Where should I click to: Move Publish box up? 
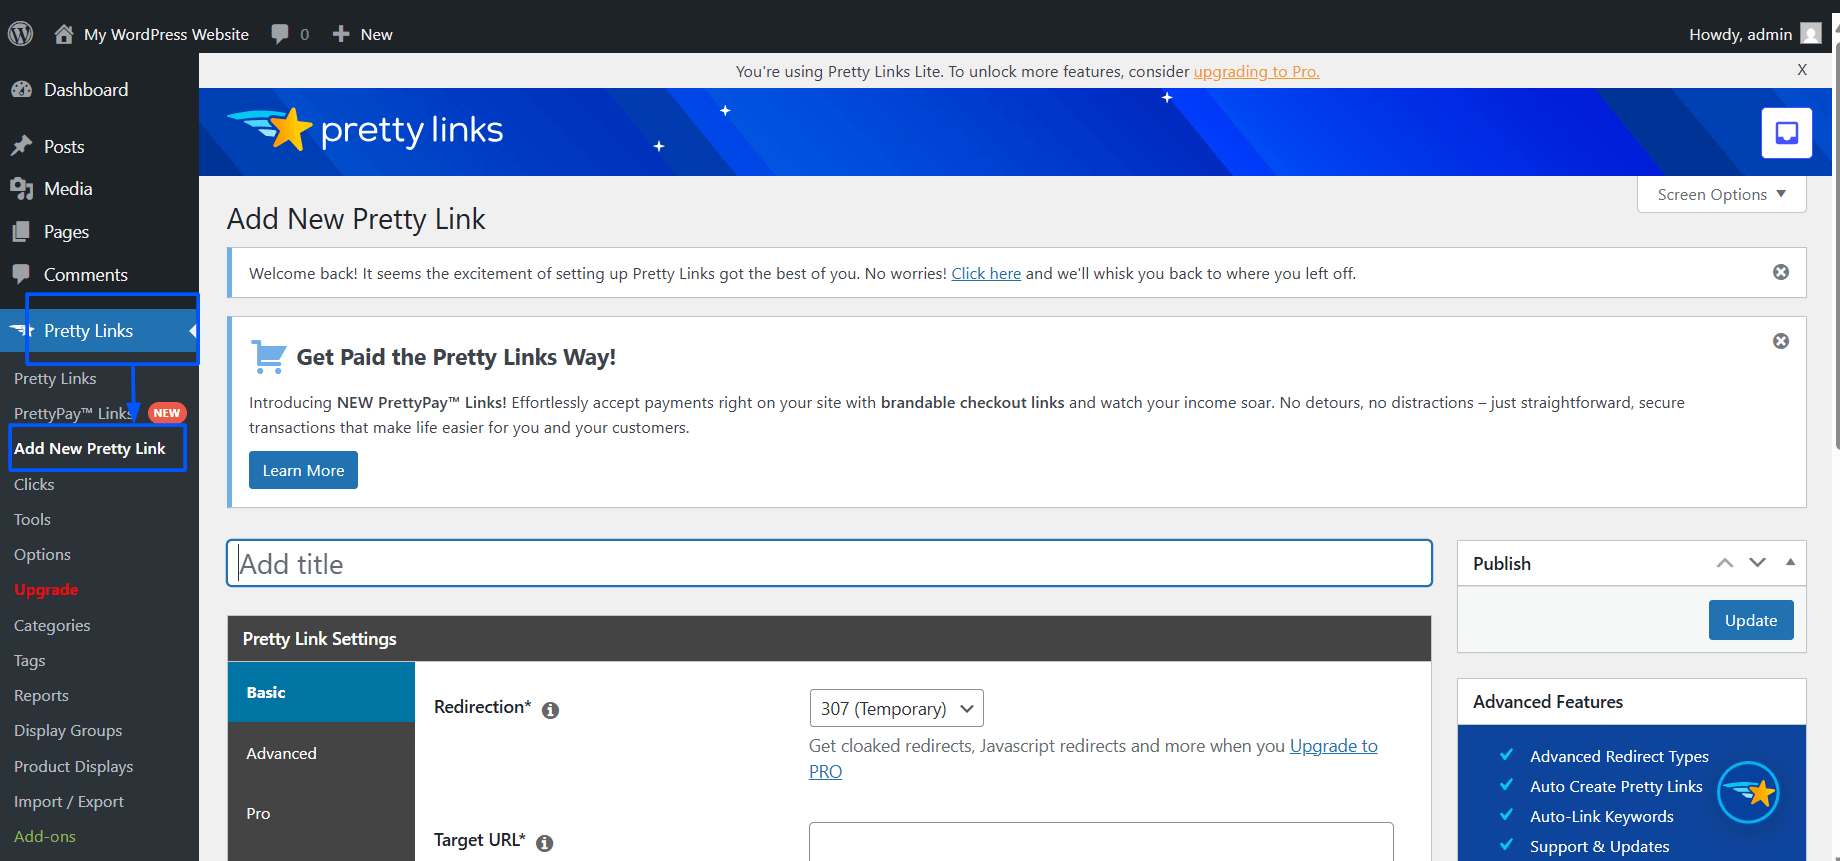pyautogui.click(x=1725, y=563)
